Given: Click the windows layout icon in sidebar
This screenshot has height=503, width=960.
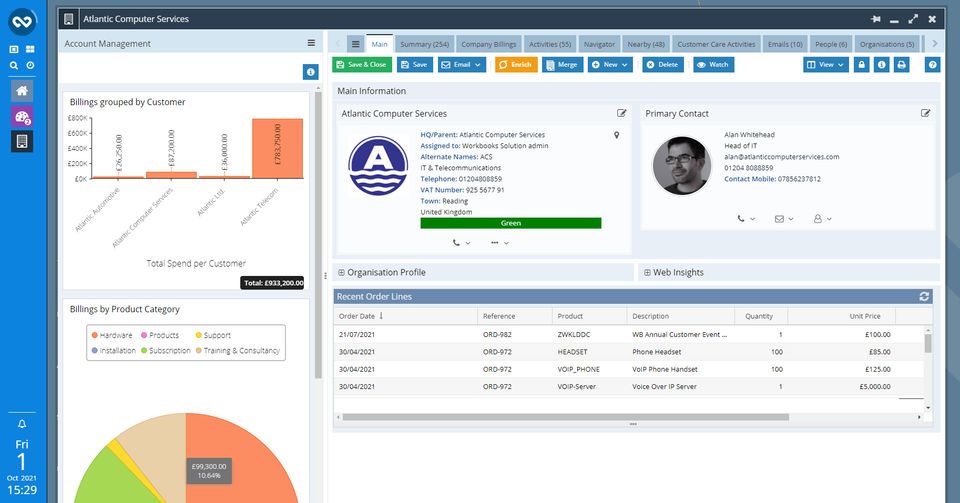Looking at the screenshot, I should pos(13,49).
